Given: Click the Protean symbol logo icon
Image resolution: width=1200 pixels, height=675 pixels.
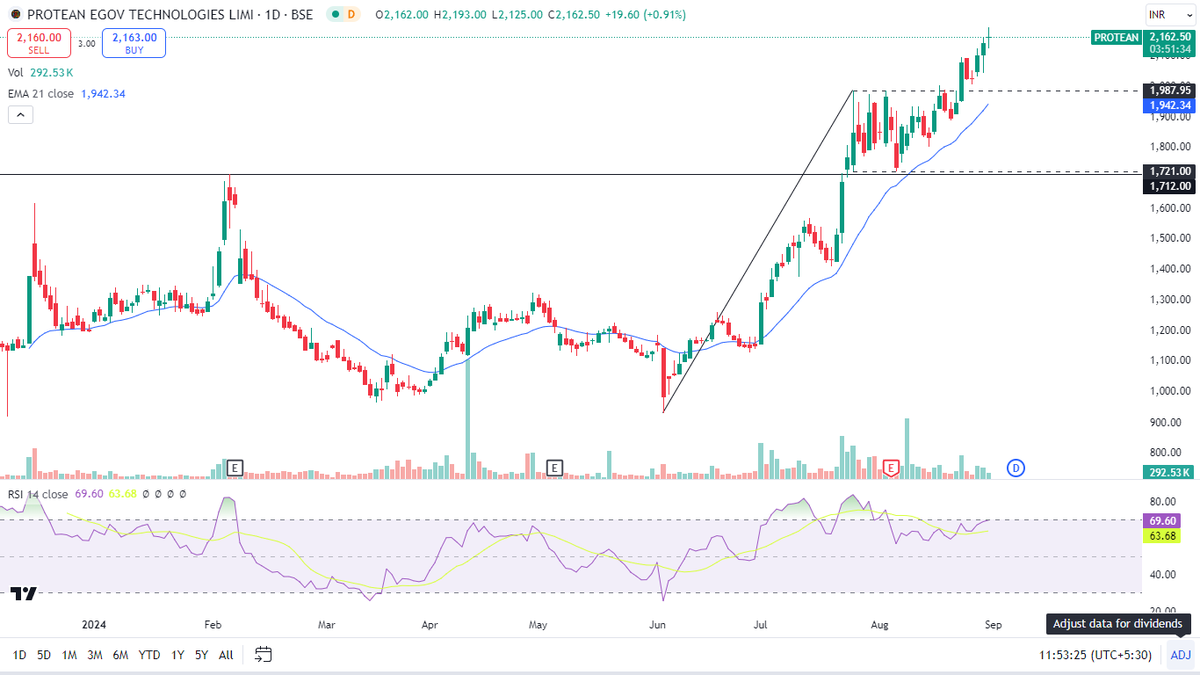Looking at the screenshot, I should coord(16,15).
